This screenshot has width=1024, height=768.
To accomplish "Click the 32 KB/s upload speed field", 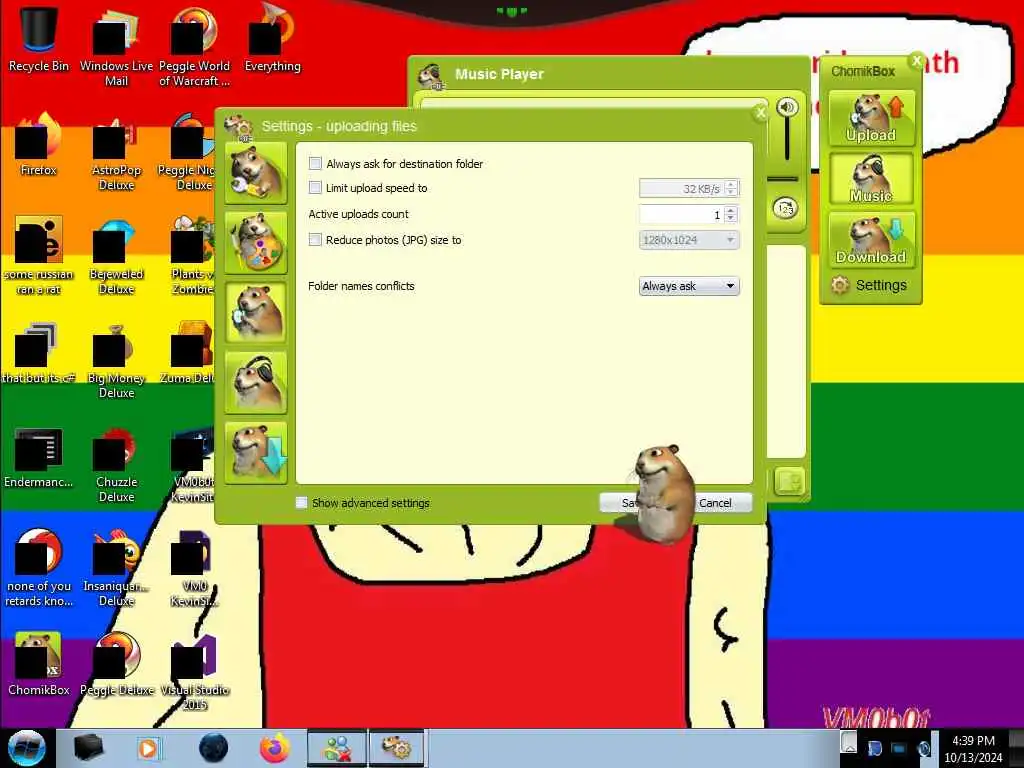I will tap(681, 189).
